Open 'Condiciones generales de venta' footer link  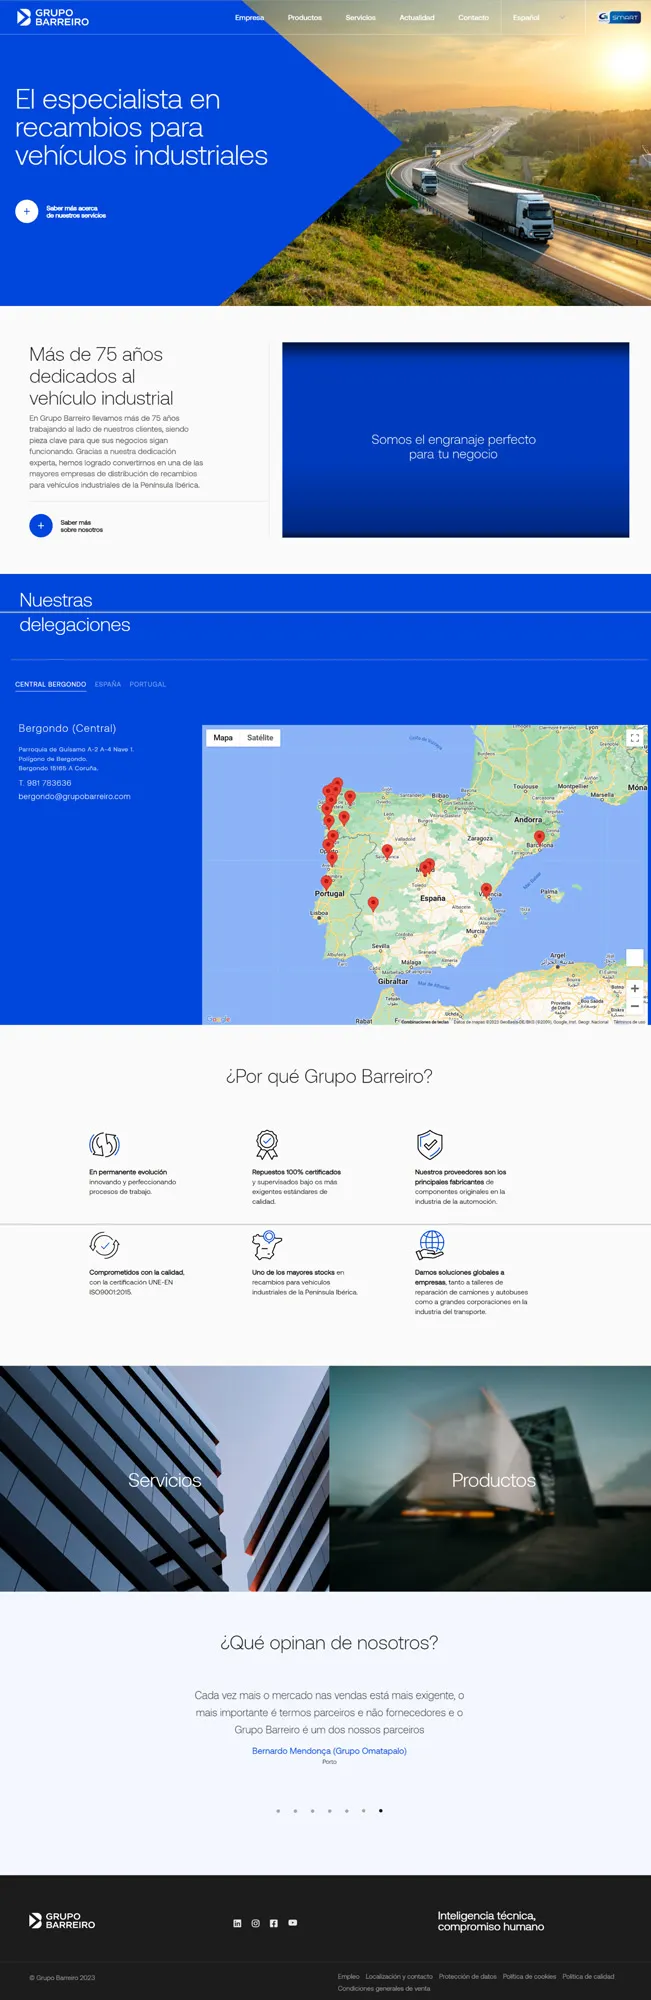384,1989
